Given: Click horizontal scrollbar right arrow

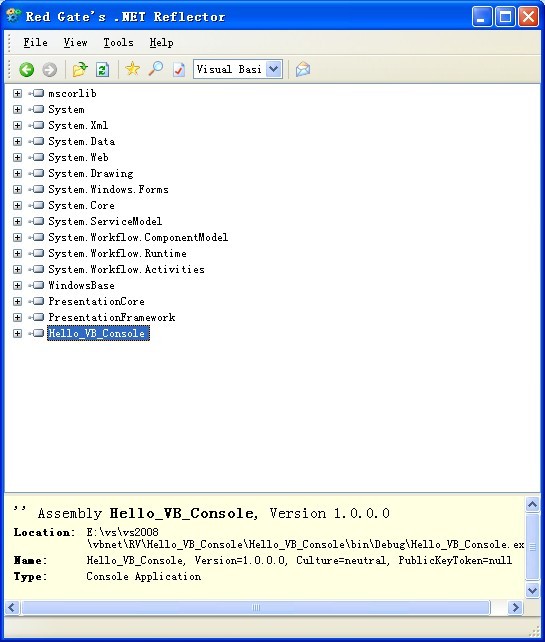Looking at the screenshot, I should tap(515, 607).
